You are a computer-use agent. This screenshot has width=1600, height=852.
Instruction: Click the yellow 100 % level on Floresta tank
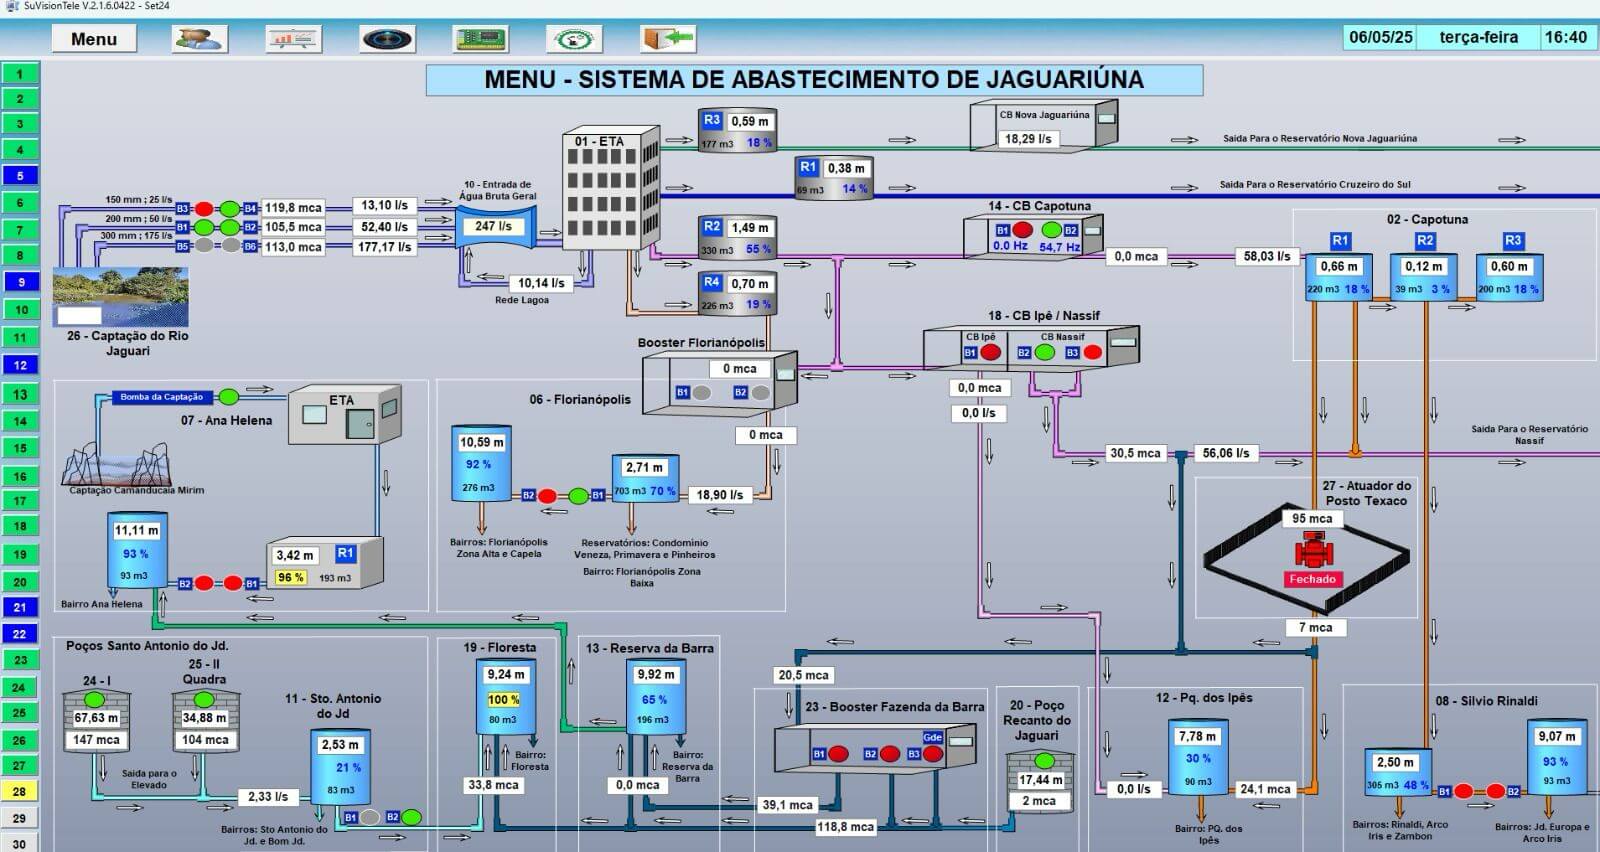[x=504, y=700]
